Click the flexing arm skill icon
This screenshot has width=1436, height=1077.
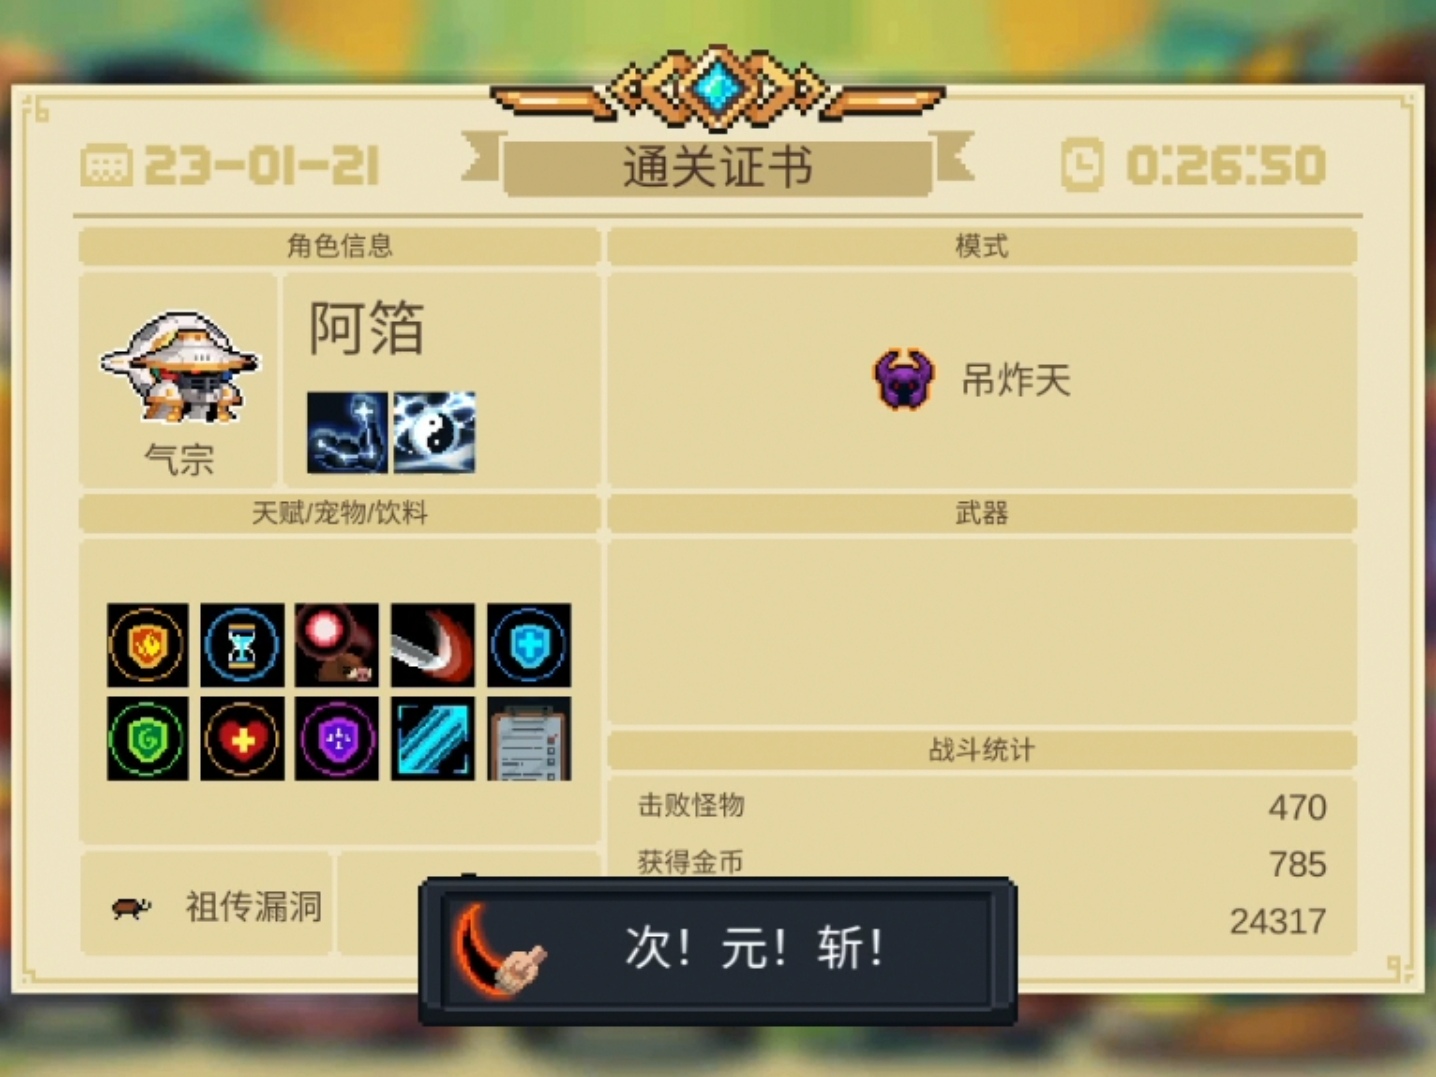click(x=347, y=432)
